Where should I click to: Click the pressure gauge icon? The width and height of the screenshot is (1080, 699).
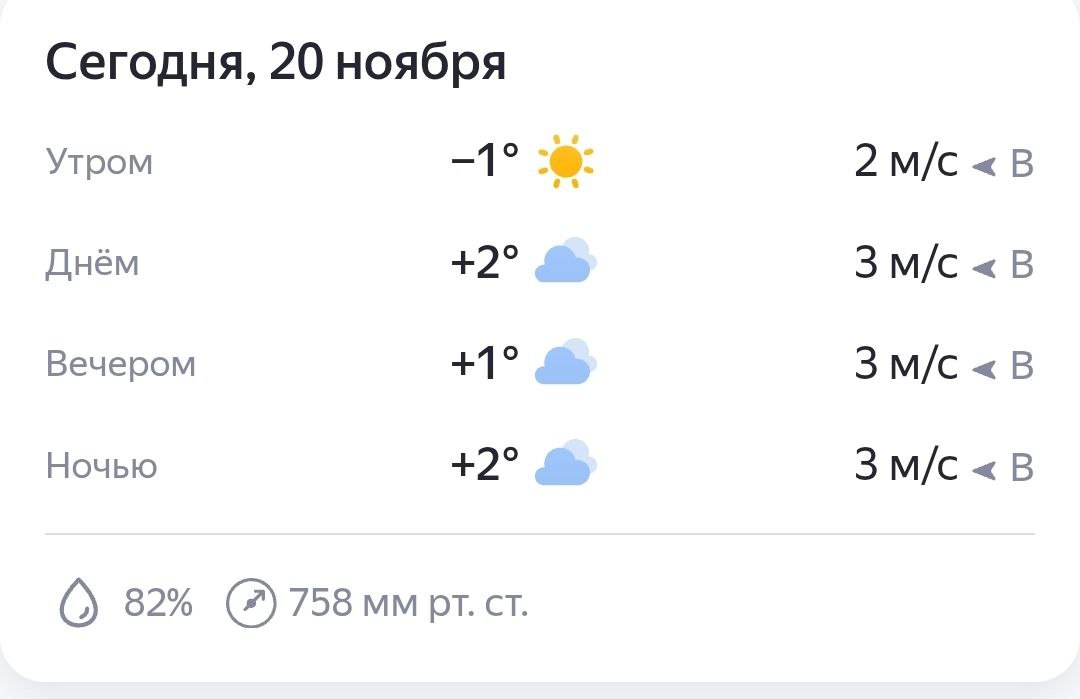[249, 604]
